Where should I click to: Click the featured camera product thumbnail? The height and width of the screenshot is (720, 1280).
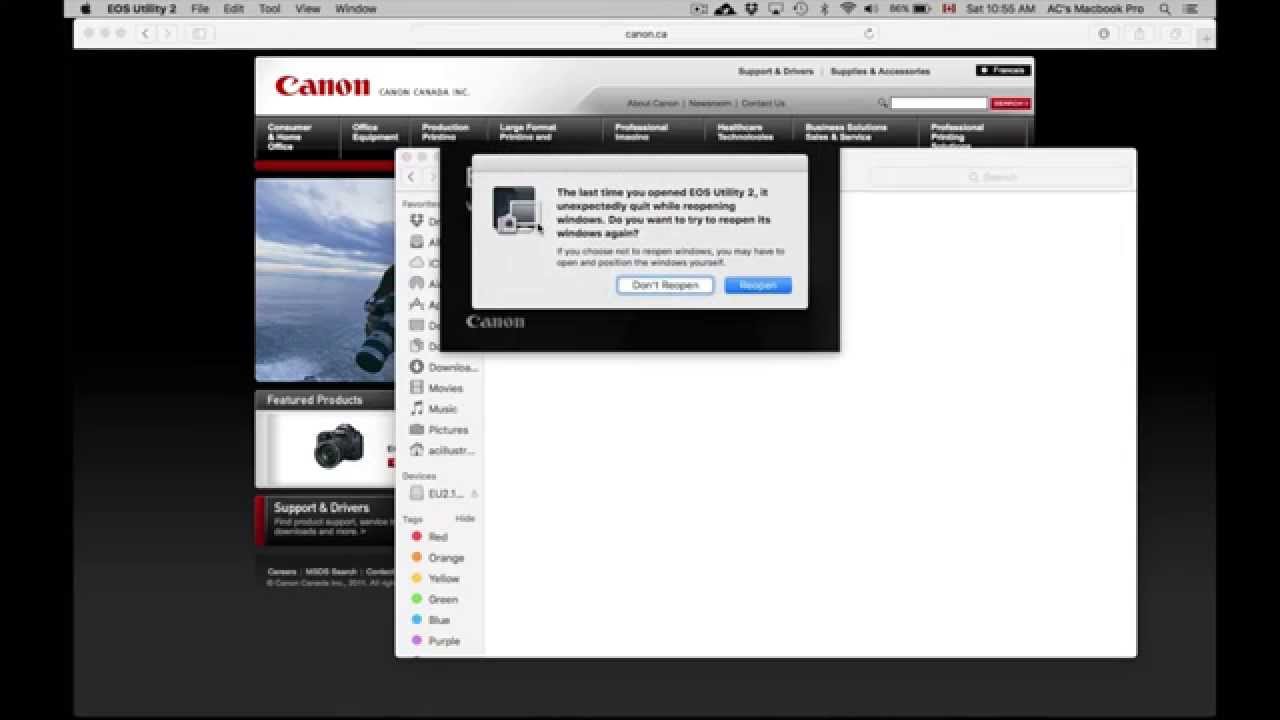pyautogui.click(x=339, y=446)
